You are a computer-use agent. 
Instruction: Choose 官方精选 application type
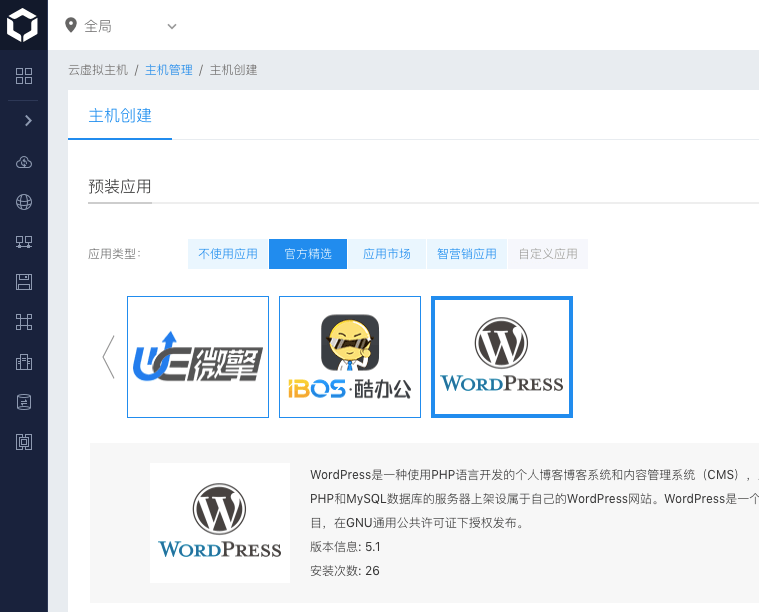[308, 254]
